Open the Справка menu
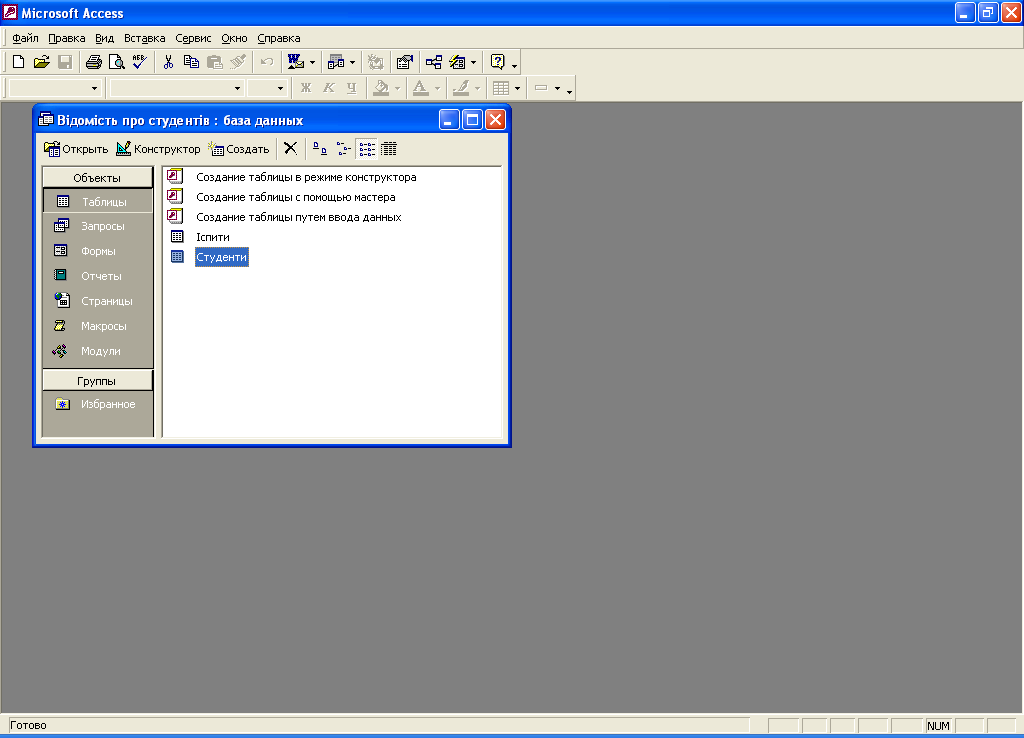This screenshot has height=738, width=1024. pyautogui.click(x=279, y=38)
